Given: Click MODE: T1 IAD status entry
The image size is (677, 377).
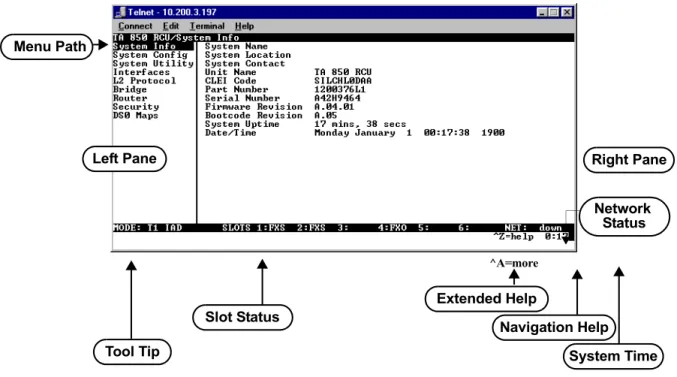Looking at the screenshot, I should (x=147, y=228).
